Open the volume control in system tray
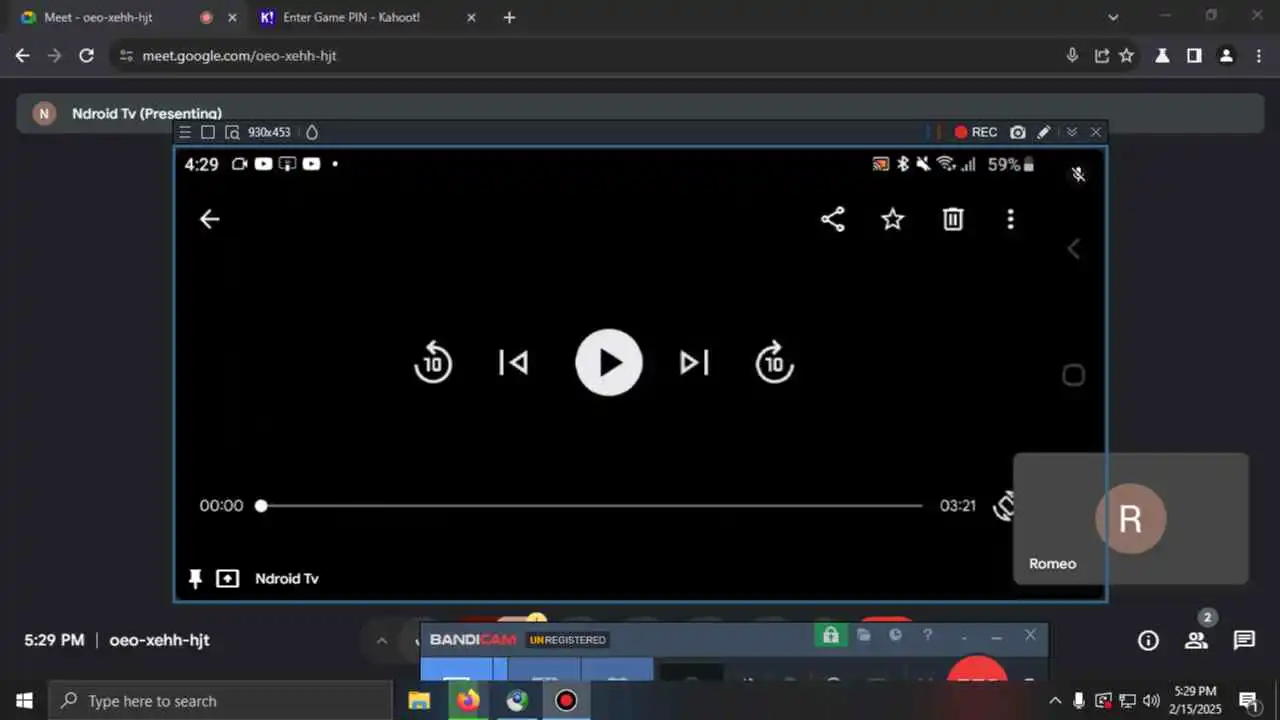 pos(1151,700)
